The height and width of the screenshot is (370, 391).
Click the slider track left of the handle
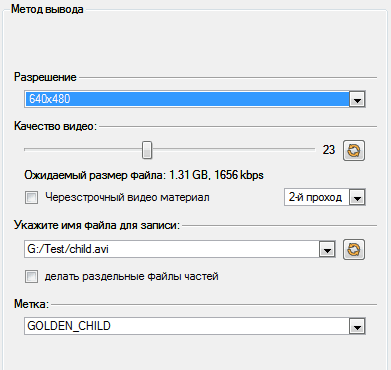coord(83,150)
